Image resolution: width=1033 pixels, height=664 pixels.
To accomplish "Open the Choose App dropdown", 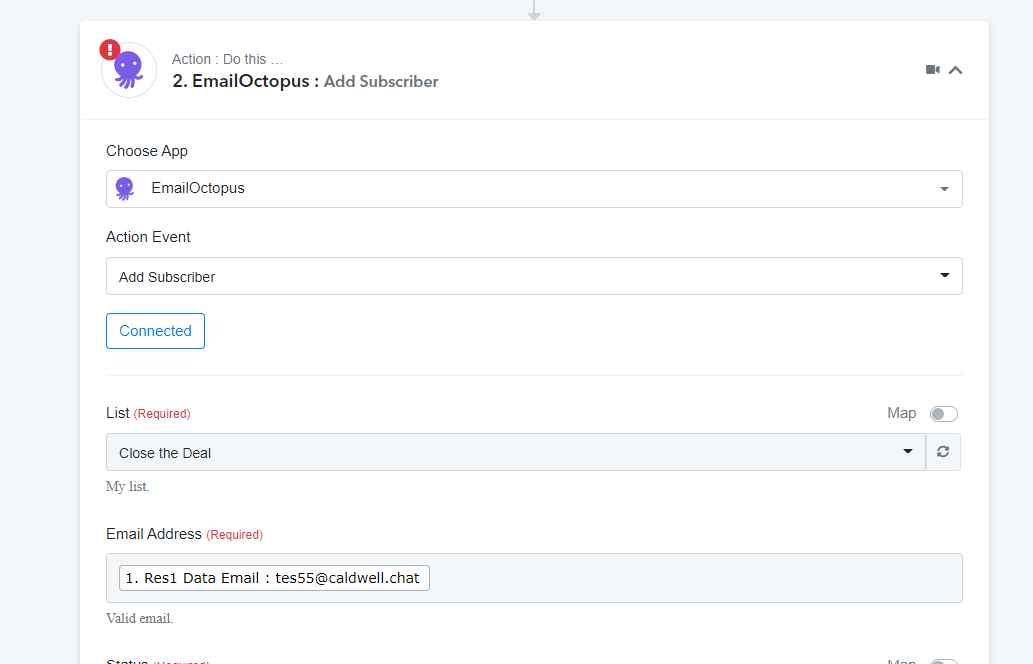I will (534, 189).
